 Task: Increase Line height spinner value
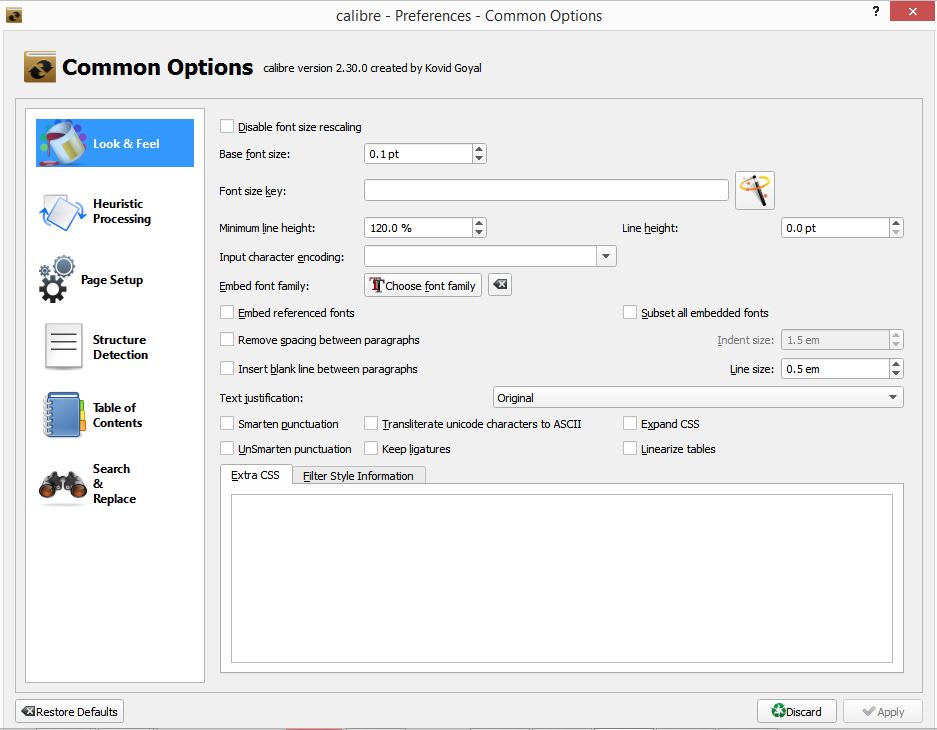click(x=896, y=223)
